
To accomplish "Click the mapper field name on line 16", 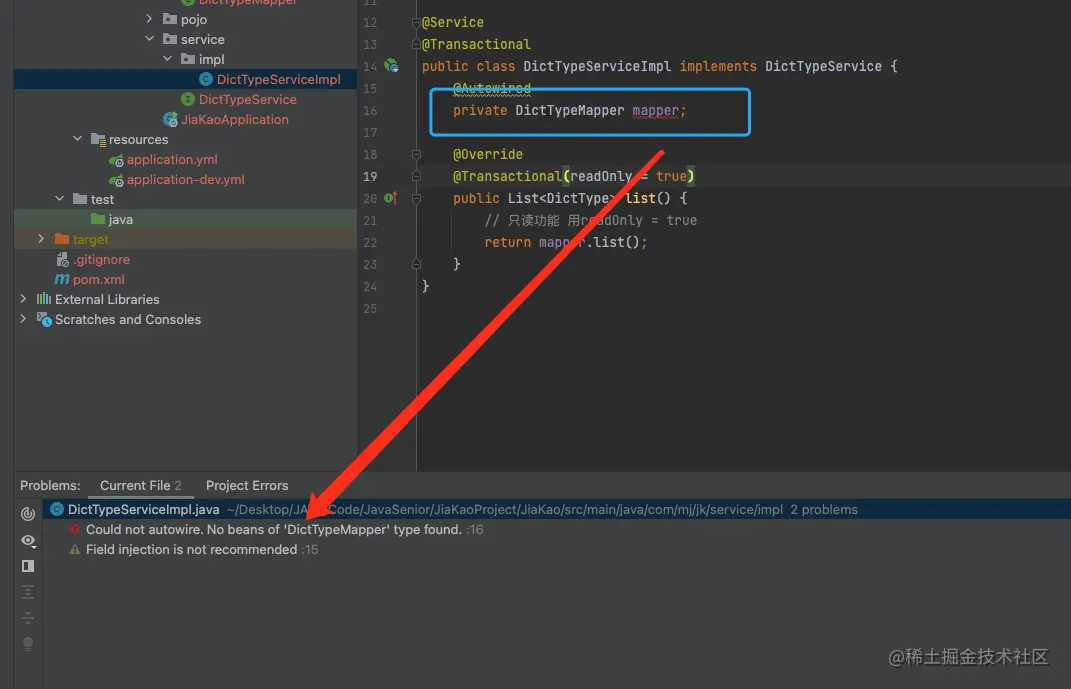I will pos(654,111).
